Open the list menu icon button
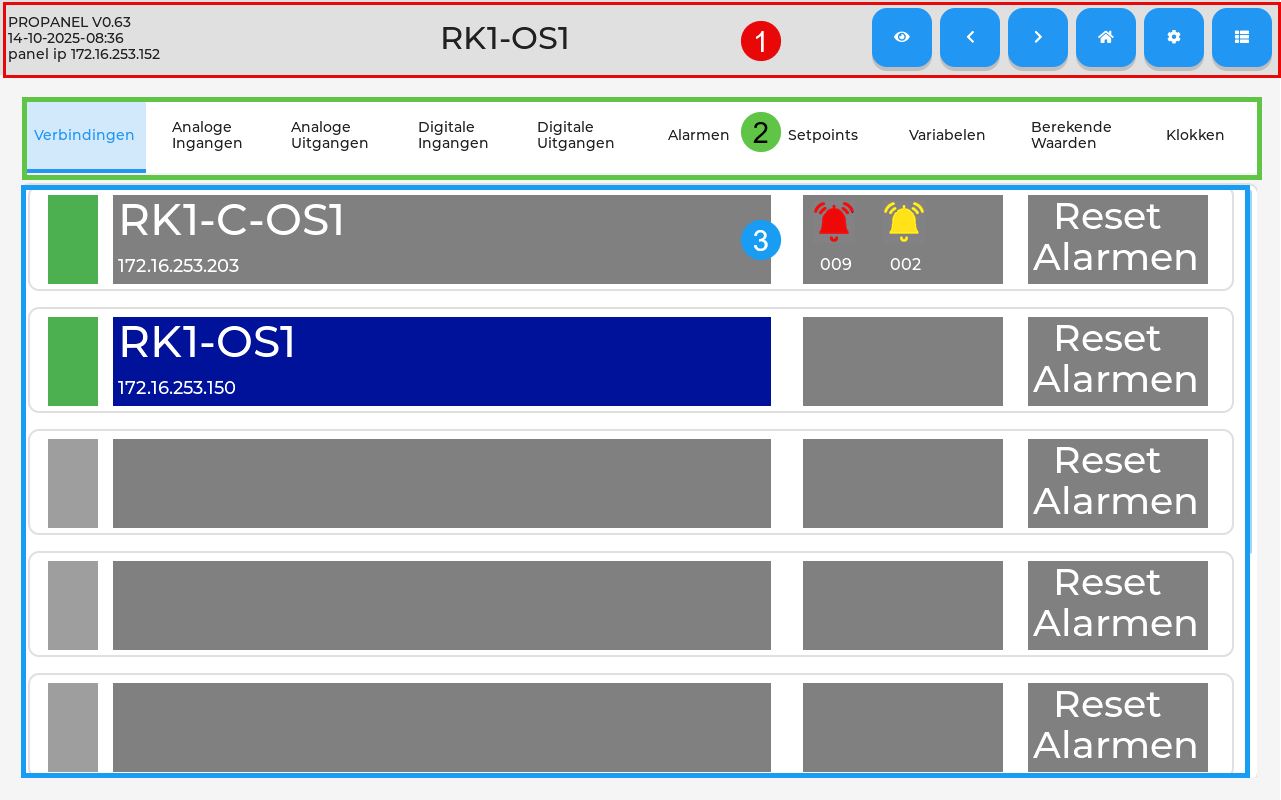The height and width of the screenshot is (800, 1281). [x=1242, y=37]
